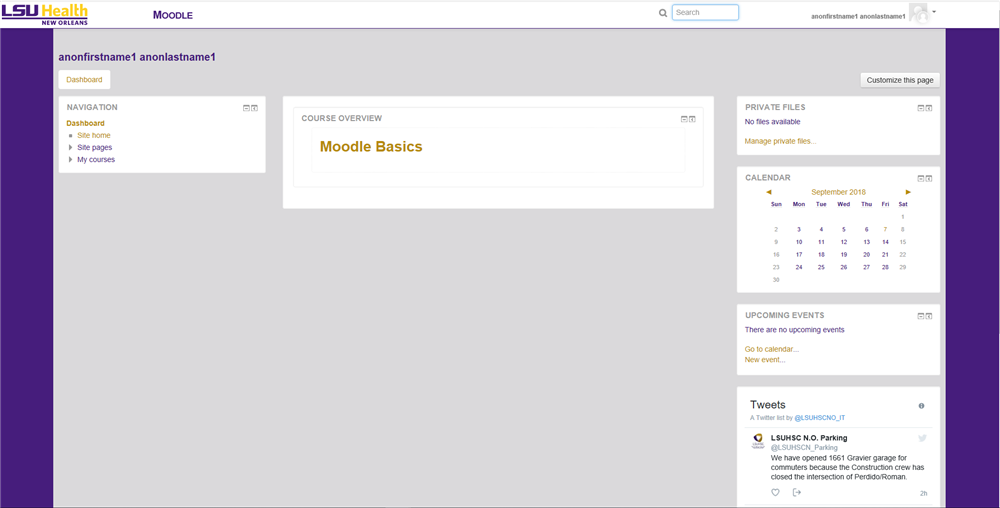
Task: Dock the Upcoming Events block
Action: coord(929,316)
